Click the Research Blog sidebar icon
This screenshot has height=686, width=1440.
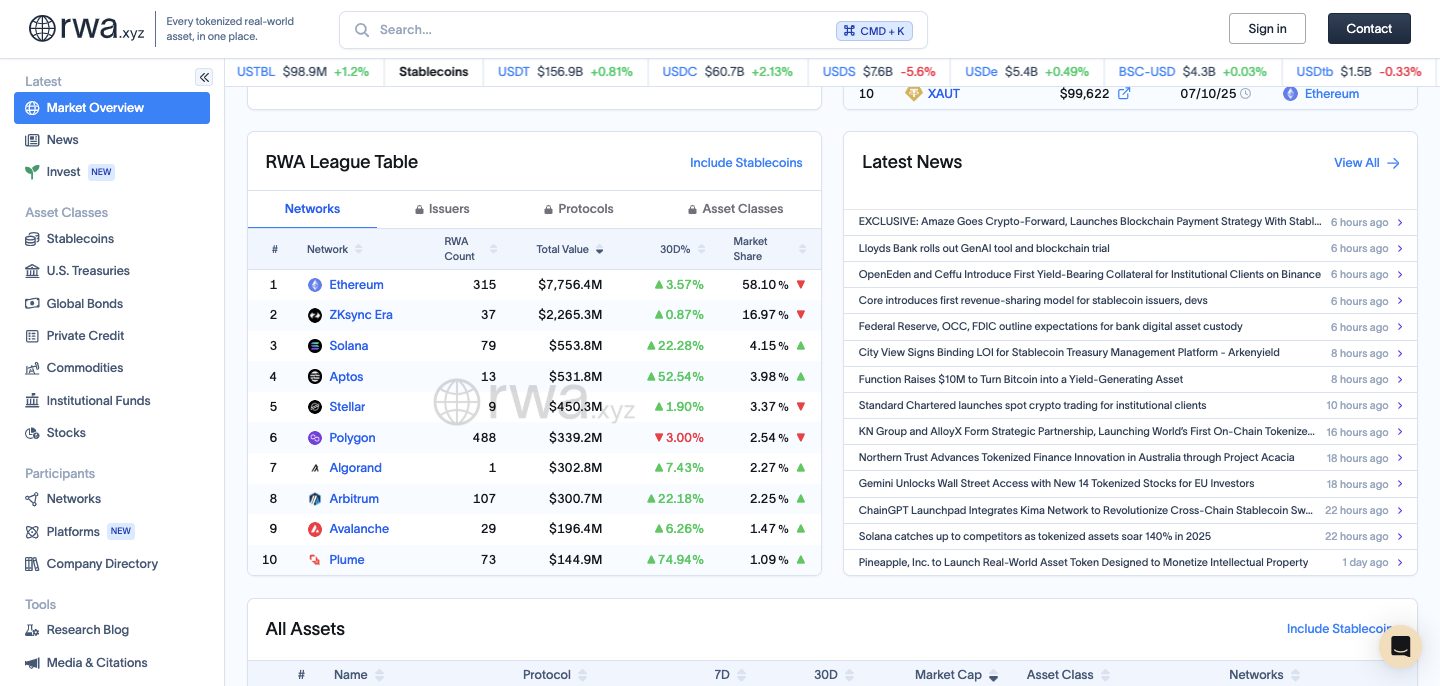click(32, 630)
